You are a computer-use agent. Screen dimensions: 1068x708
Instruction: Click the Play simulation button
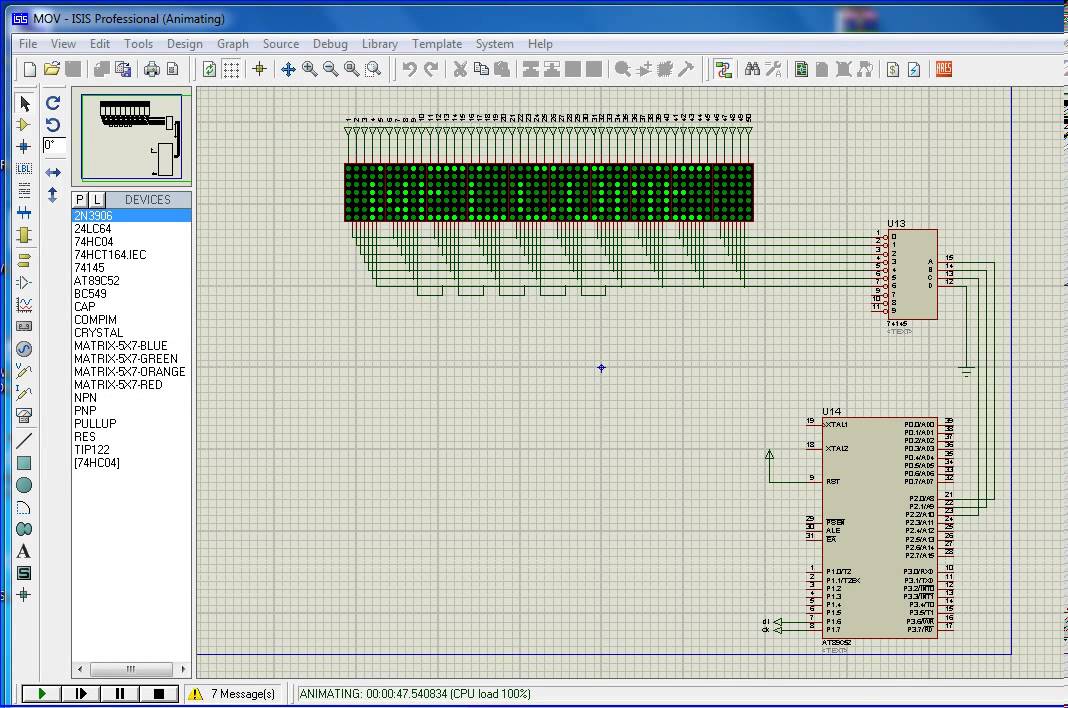tap(42, 694)
